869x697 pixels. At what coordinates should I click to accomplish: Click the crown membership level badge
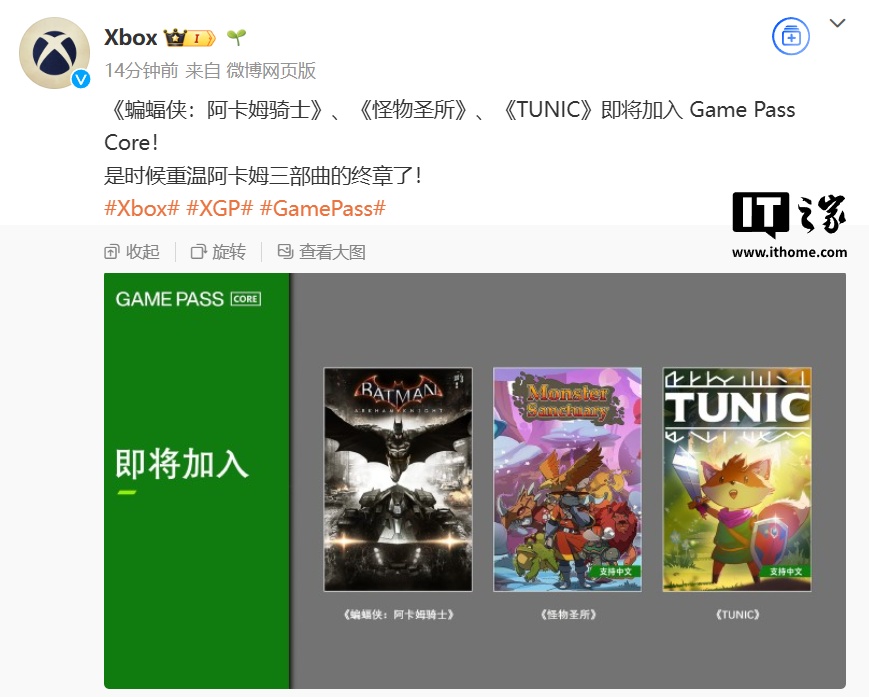(189, 38)
